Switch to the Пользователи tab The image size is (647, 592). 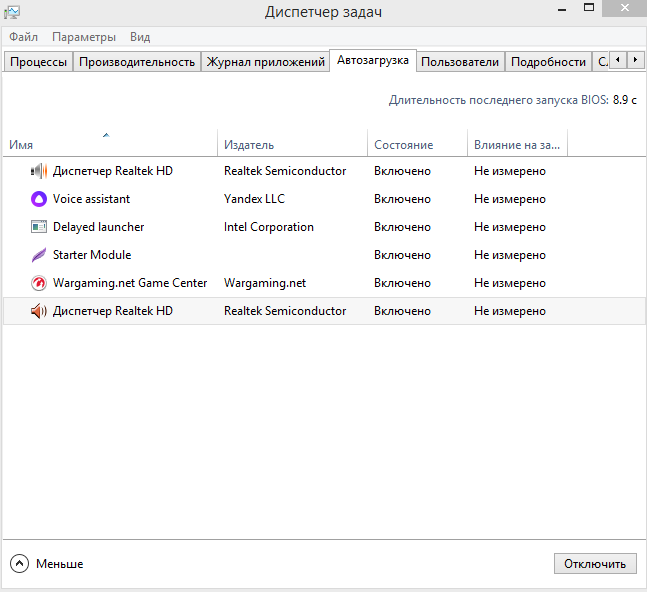coord(460,62)
